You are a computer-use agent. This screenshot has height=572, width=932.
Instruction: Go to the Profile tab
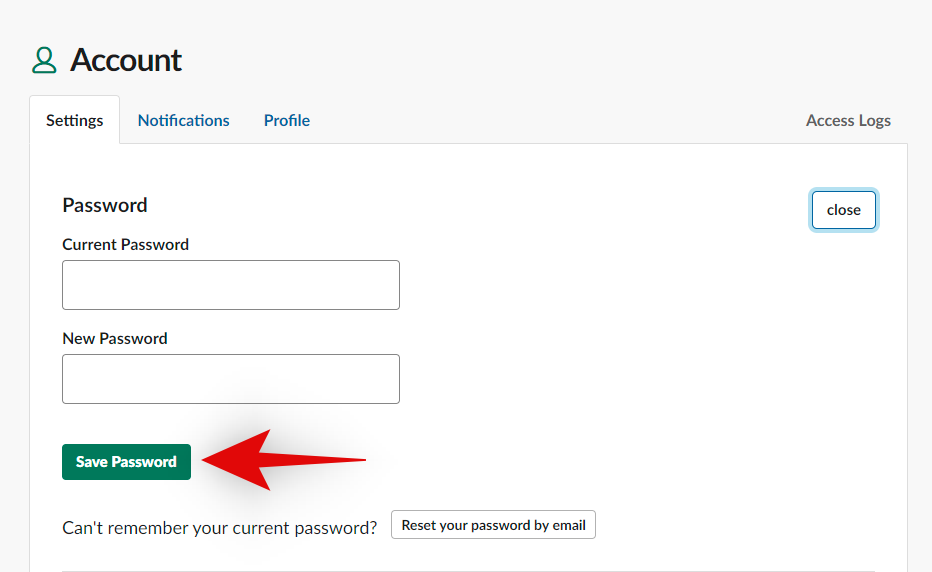[x=287, y=120]
